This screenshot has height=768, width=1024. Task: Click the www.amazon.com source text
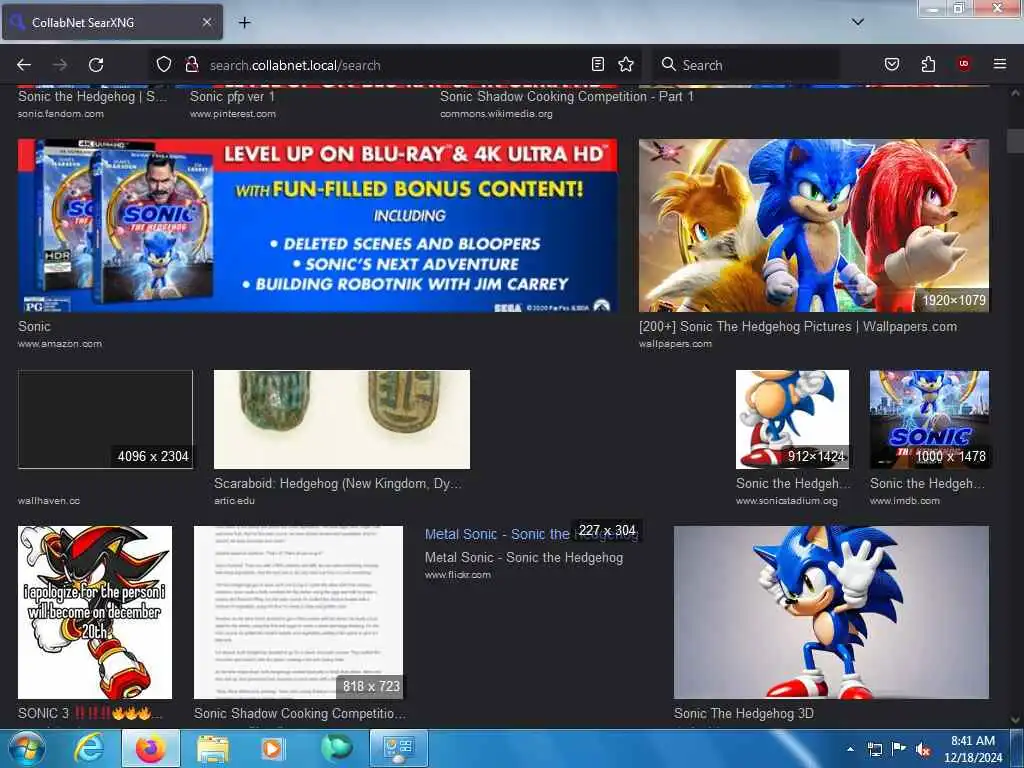59,344
